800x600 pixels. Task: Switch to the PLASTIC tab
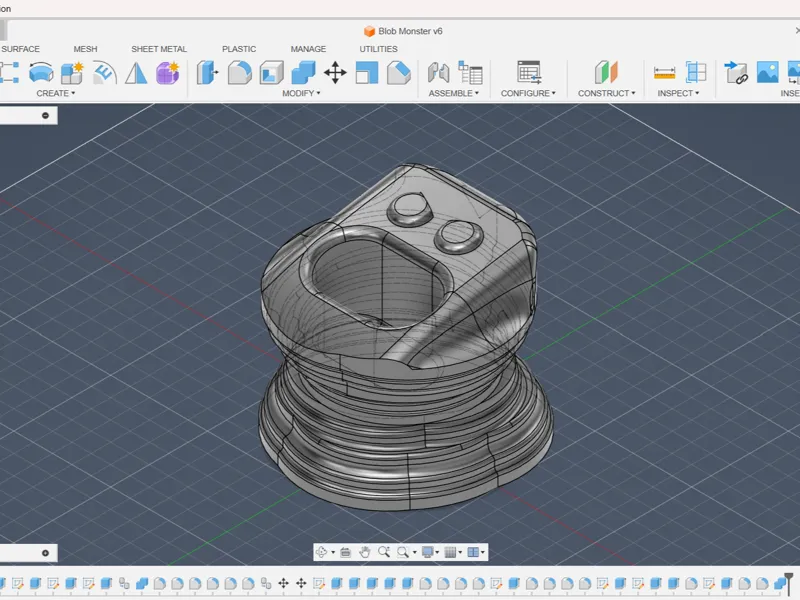click(x=239, y=49)
